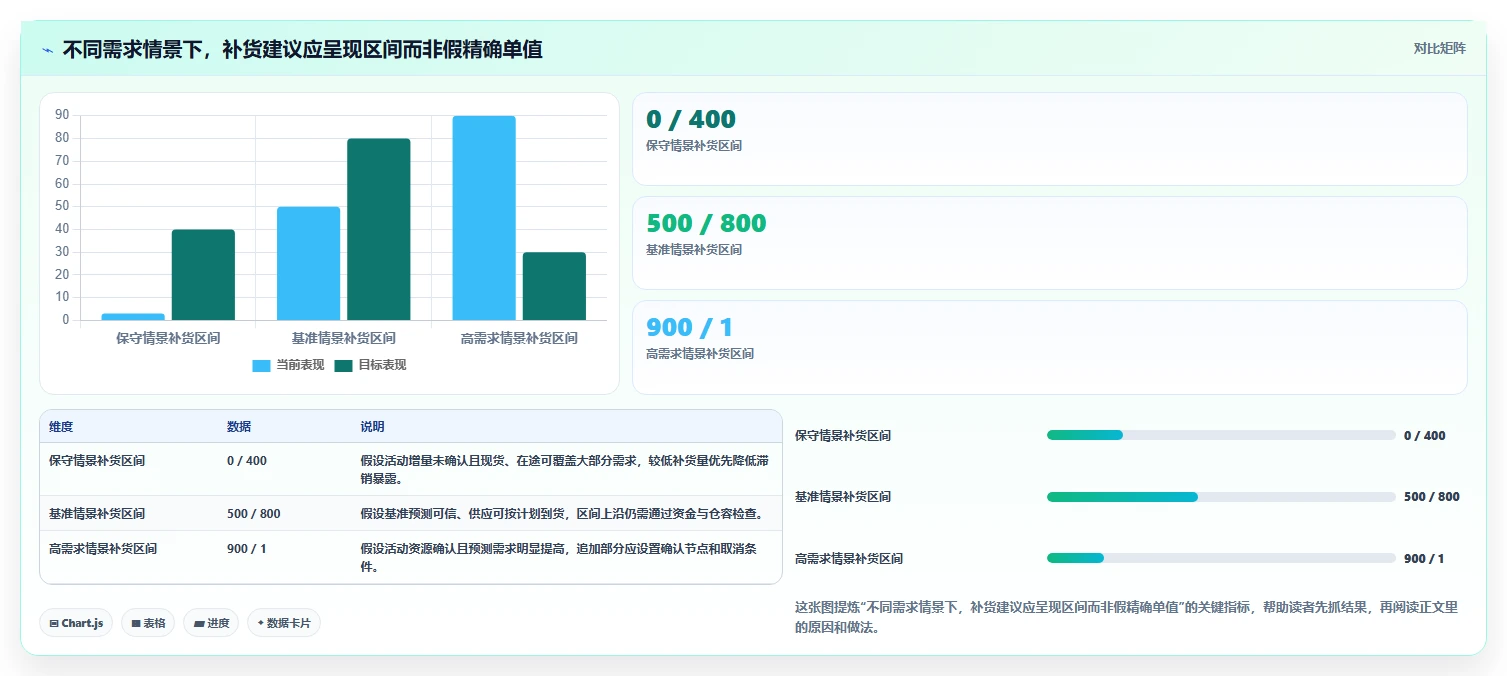The height and width of the screenshot is (676, 1507).
Task: Select the table value 0 / 400
Action: coord(247,461)
